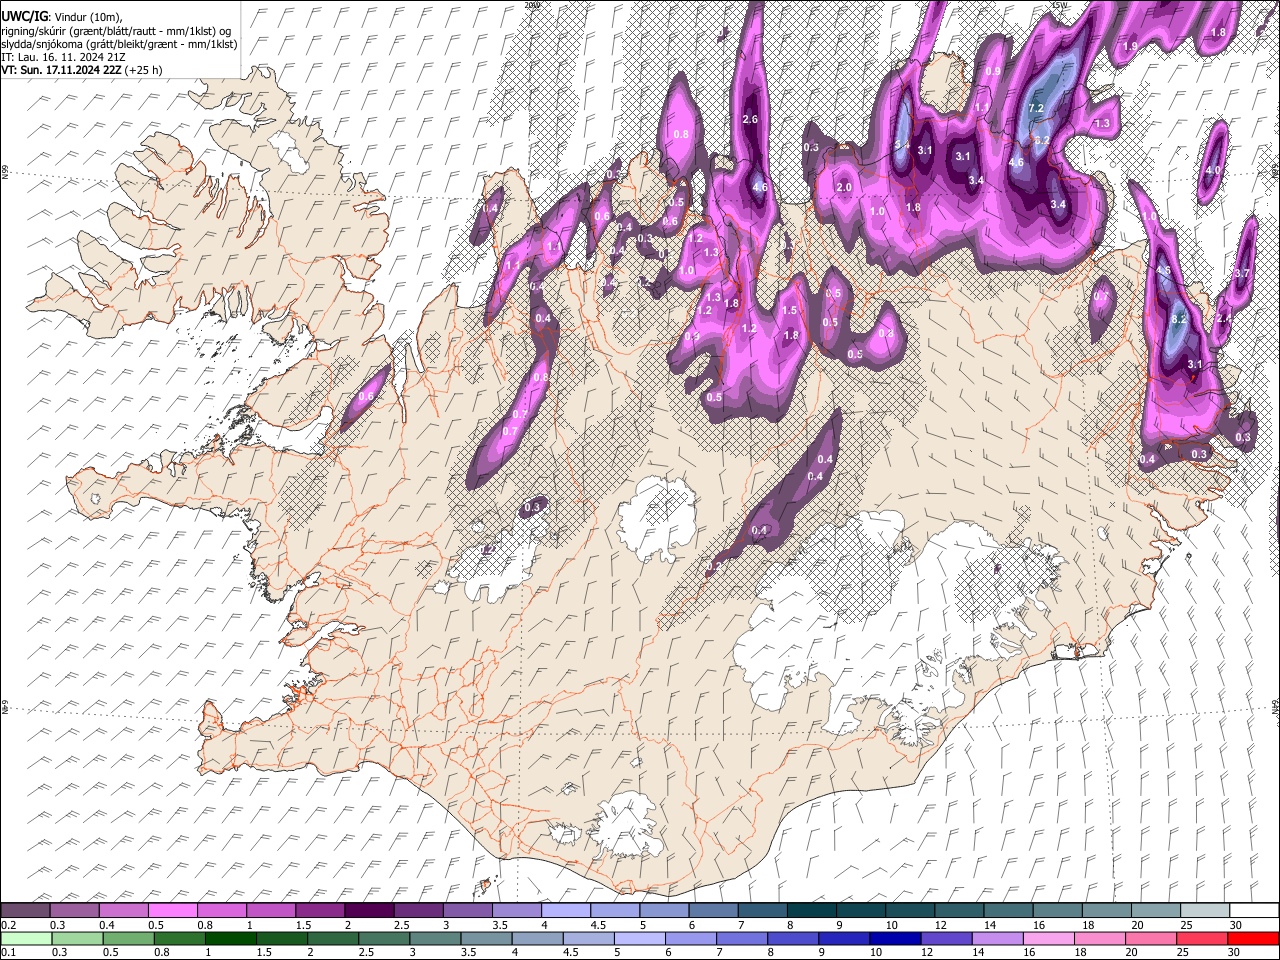Click the 'slydda/snjókoma (grátt/bleikt/grænt - mm/1klst)' line

(x=119, y=44)
